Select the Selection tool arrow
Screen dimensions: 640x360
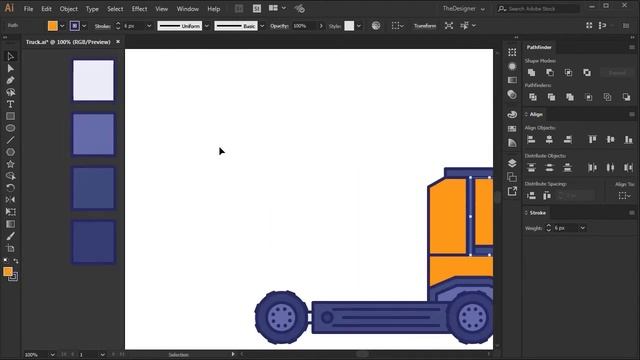pyautogui.click(x=11, y=56)
